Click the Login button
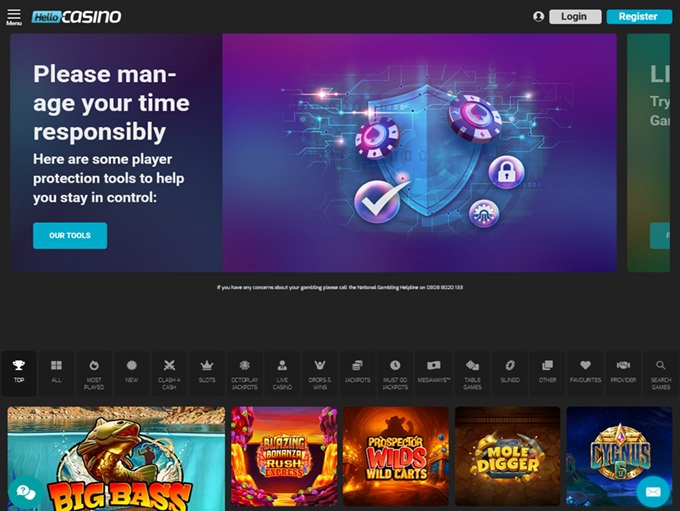Image resolution: width=680 pixels, height=511 pixels. point(575,16)
